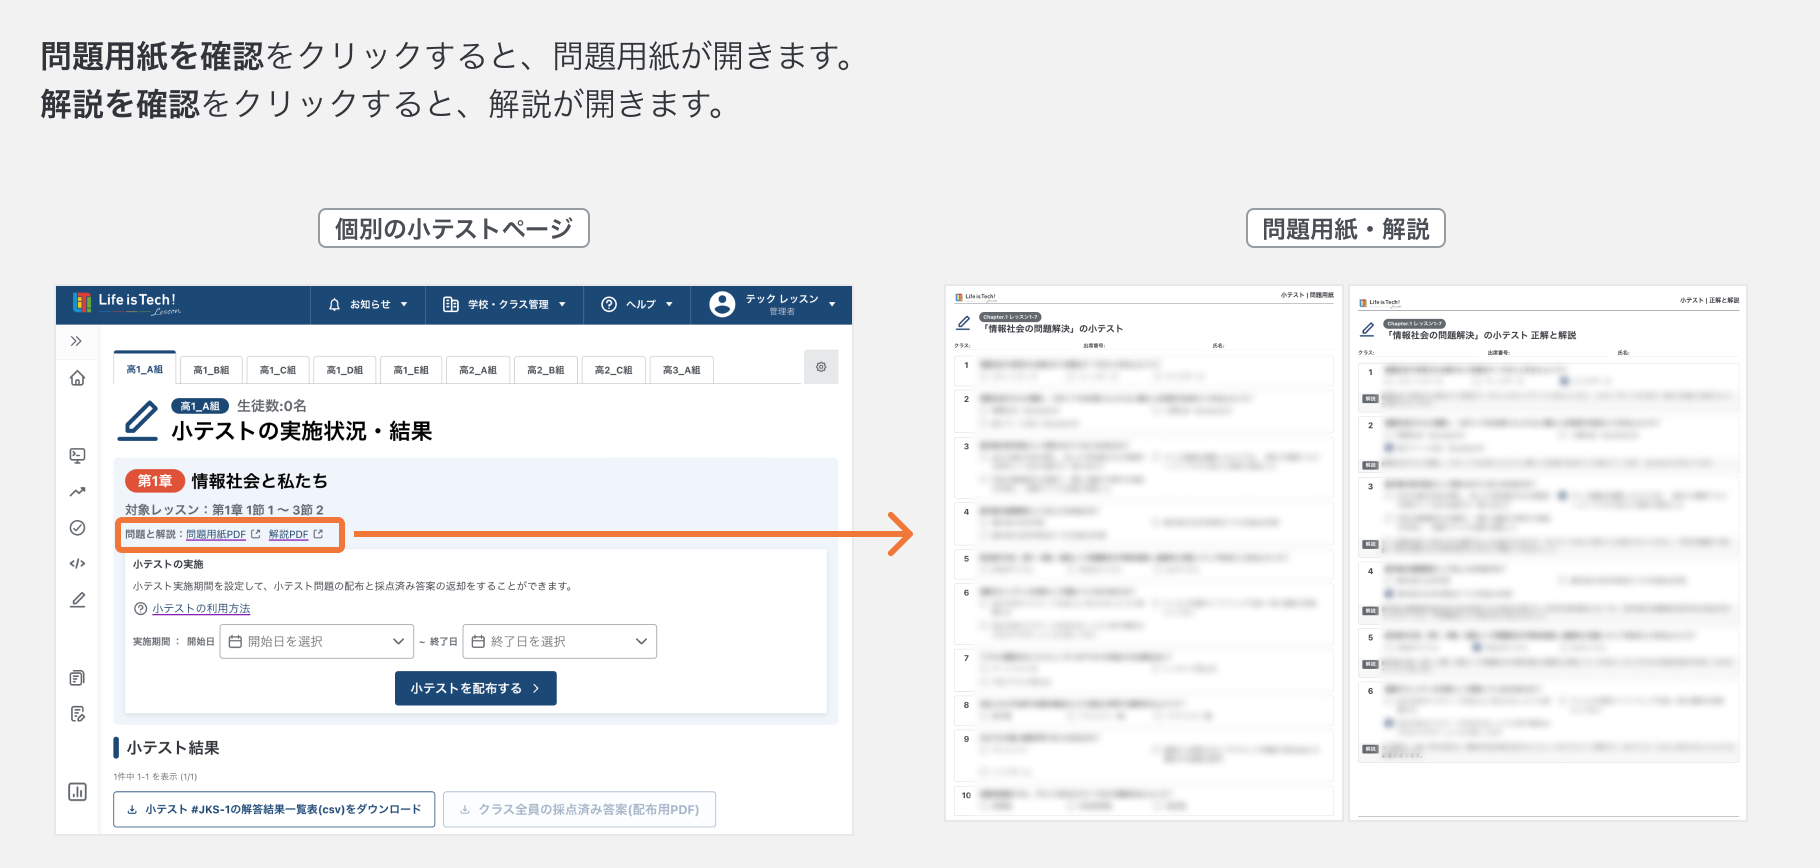Open the 終了日を選択 date dropdown
The image size is (1820, 868).
point(559,642)
